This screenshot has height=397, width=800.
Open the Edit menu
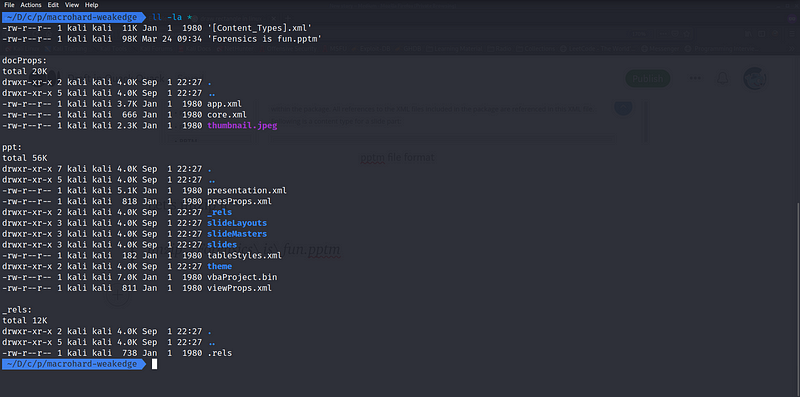click(53, 5)
